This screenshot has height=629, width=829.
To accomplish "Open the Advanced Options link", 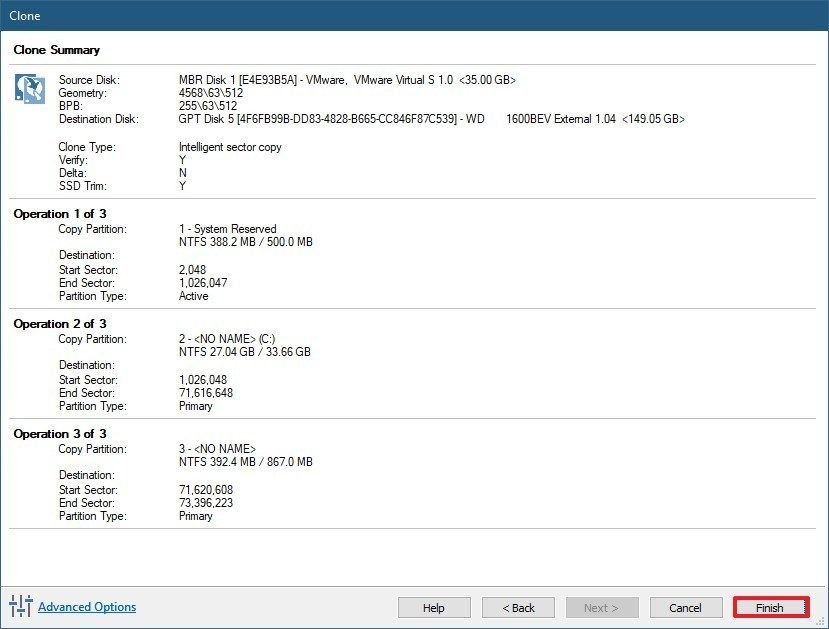I will (87, 606).
